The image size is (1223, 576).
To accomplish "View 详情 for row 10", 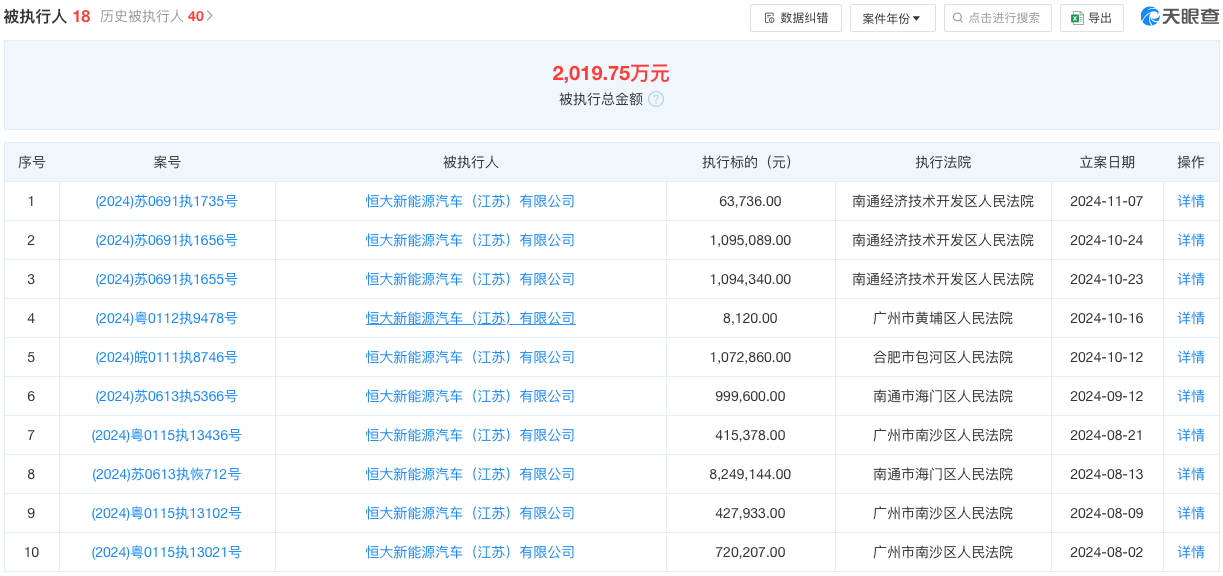I will [1191, 552].
